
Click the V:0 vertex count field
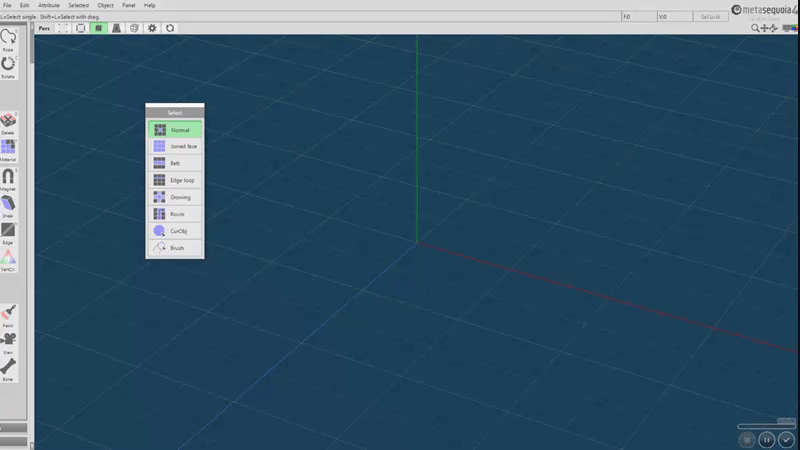point(674,17)
